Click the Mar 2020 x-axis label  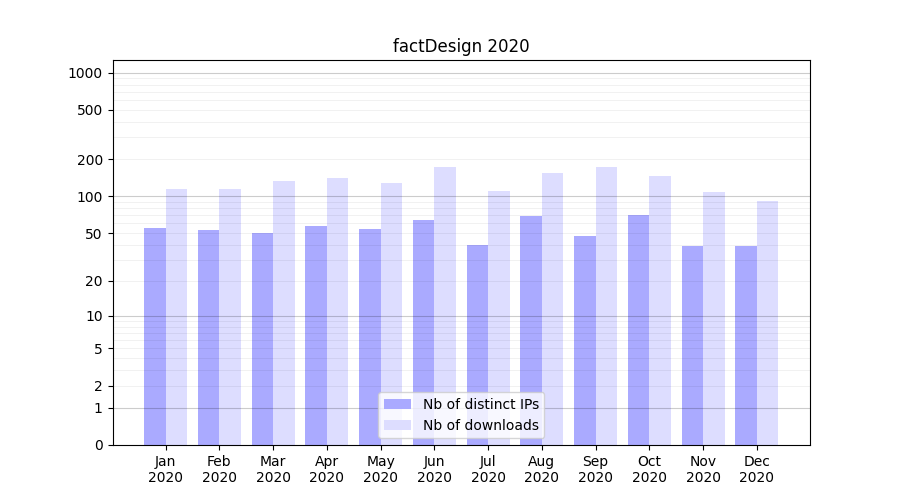(273, 469)
